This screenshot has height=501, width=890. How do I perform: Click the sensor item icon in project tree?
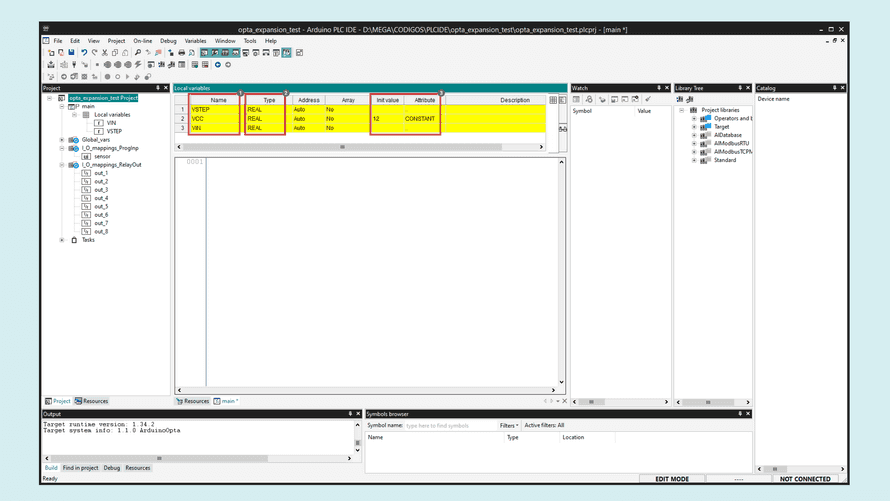(86, 157)
